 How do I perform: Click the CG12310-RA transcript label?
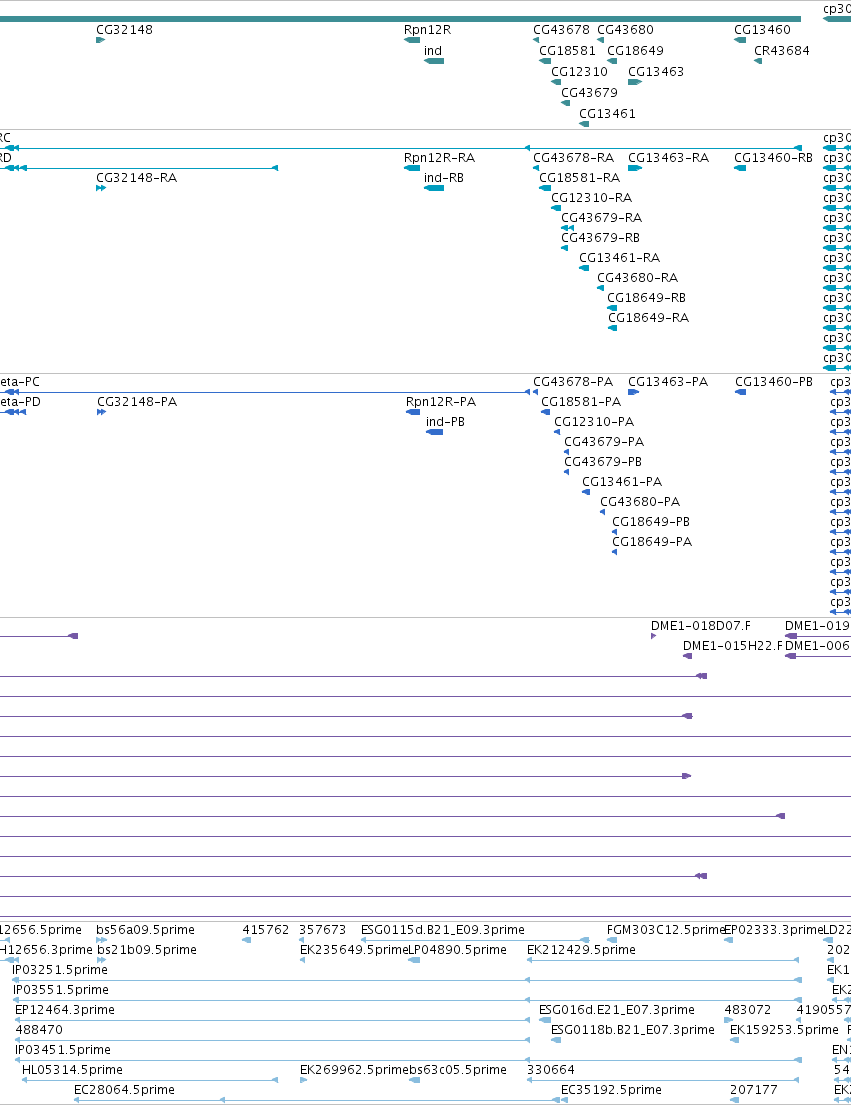tap(592, 198)
